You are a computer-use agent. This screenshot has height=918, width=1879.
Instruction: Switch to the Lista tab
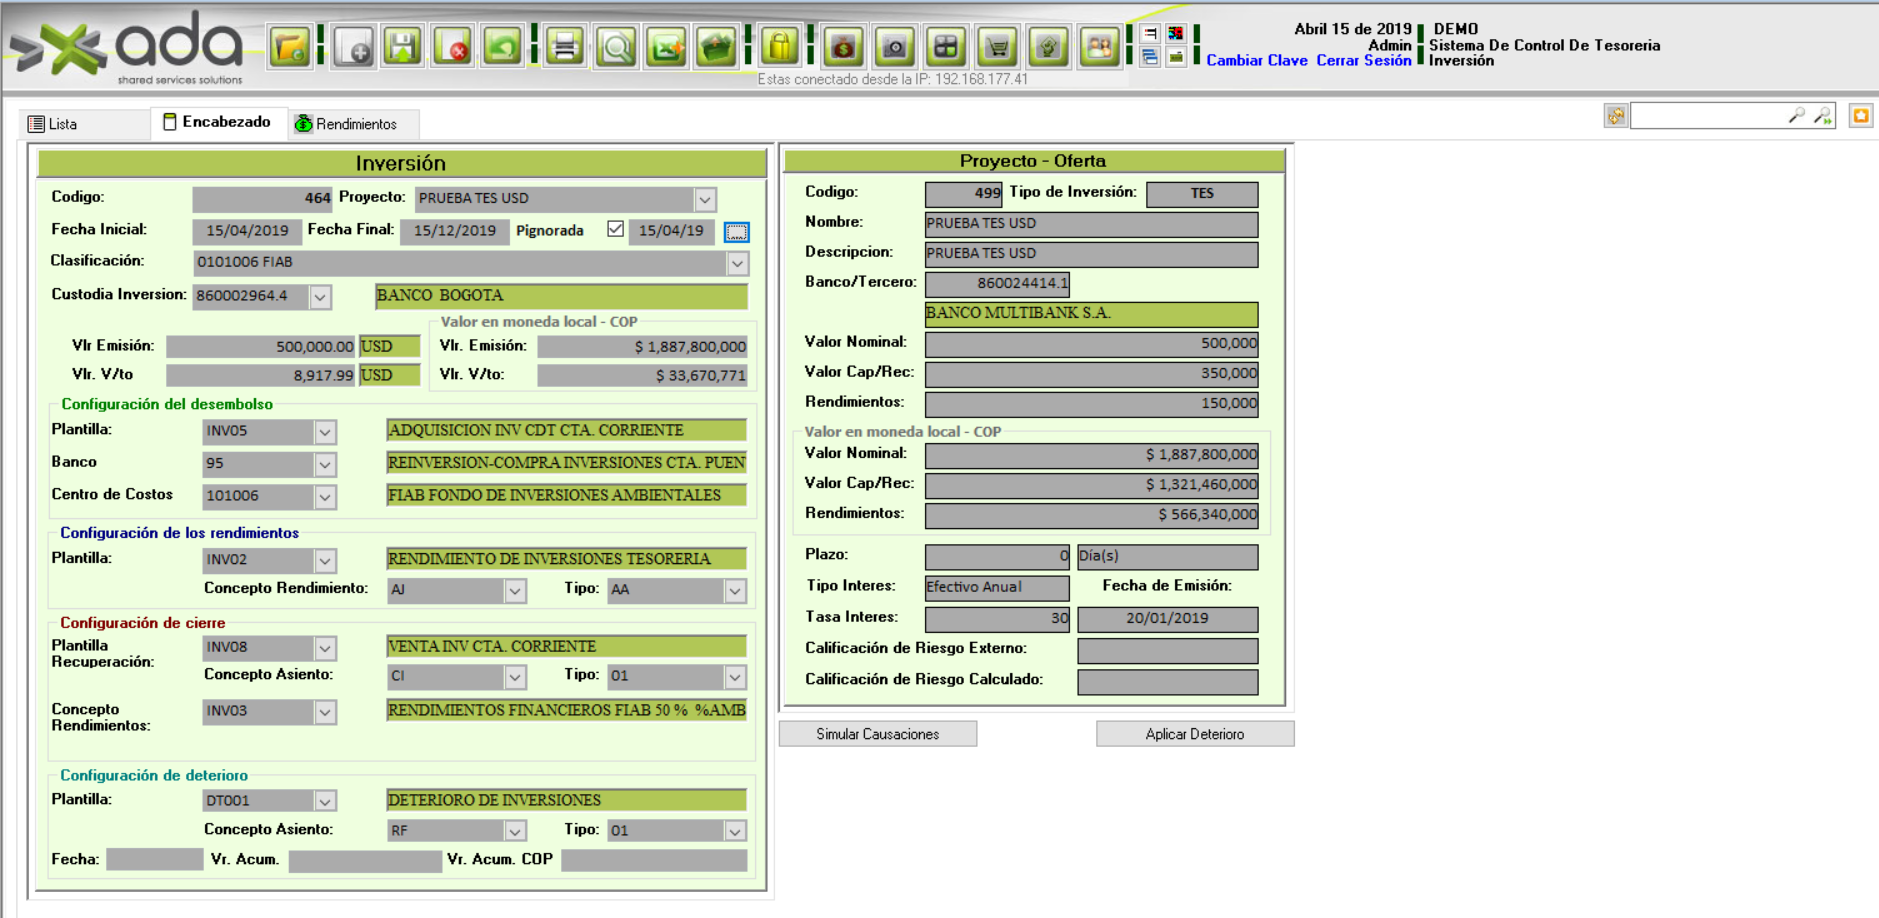[53, 124]
